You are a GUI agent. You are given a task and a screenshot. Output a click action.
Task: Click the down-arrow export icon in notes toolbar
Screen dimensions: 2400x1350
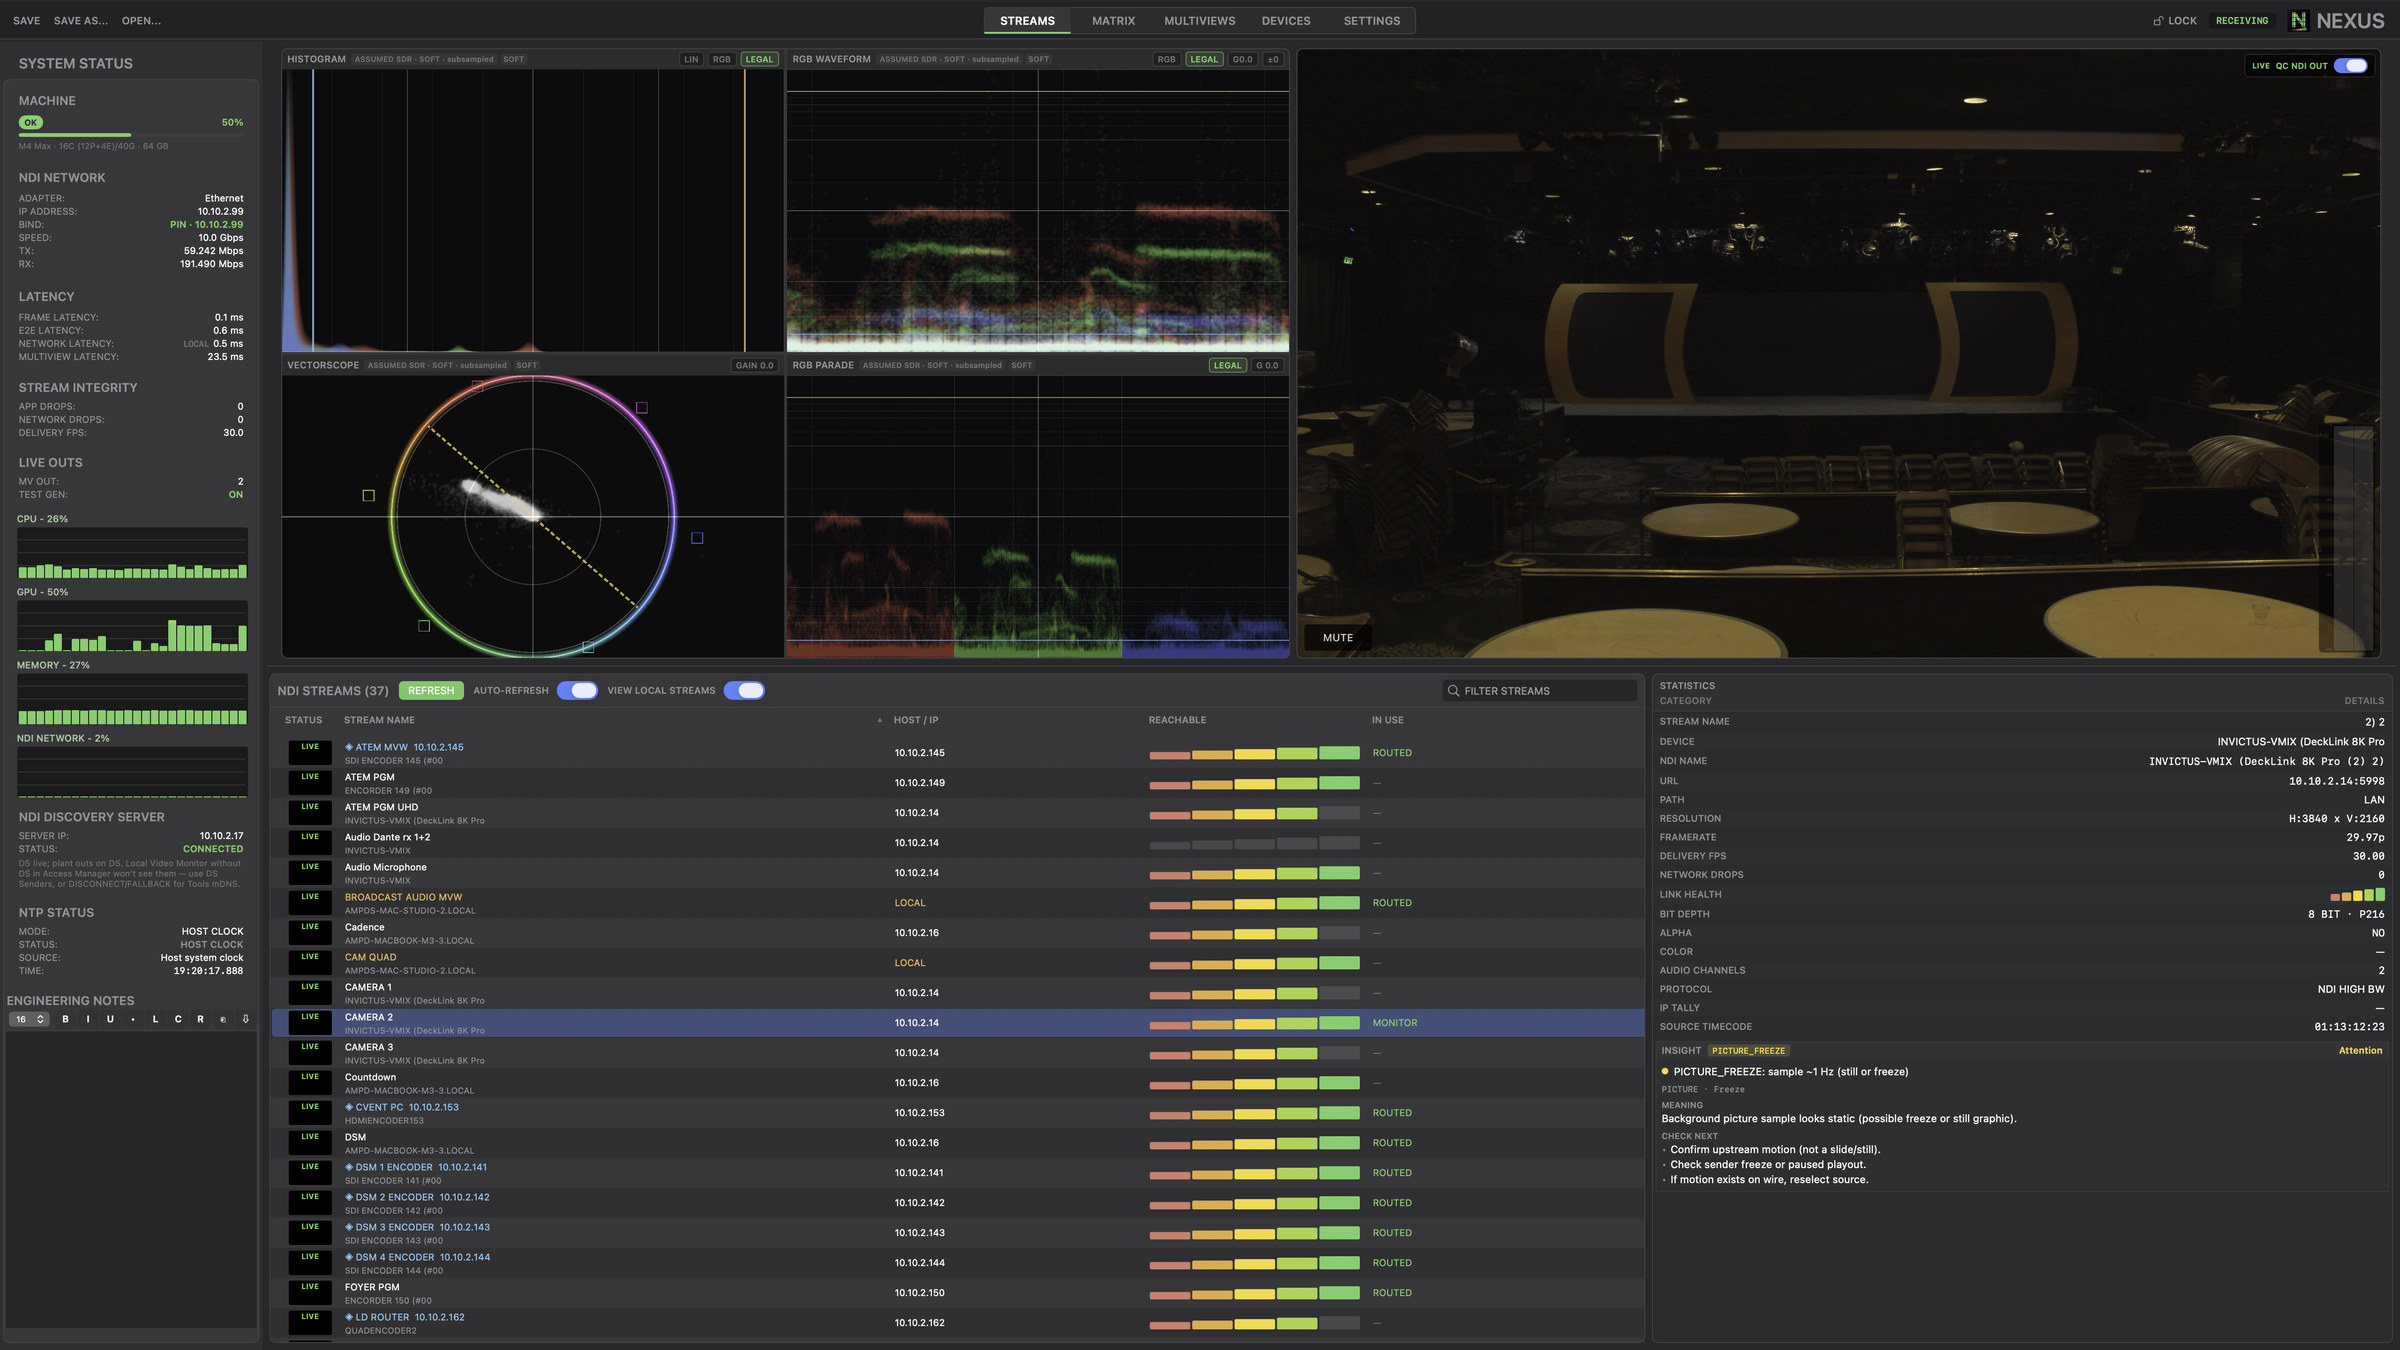(x=246, y=1019)
